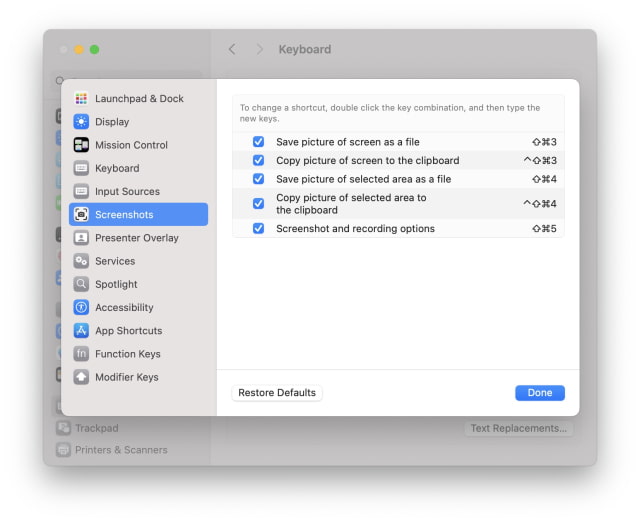This screenshot has height=523, width=640.
Task: Click the Restore Defaults button
Action: (x=277, y=393)
